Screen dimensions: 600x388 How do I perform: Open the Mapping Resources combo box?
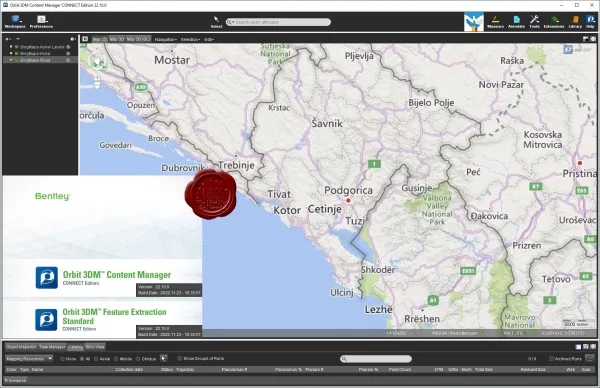coord(29,359)
